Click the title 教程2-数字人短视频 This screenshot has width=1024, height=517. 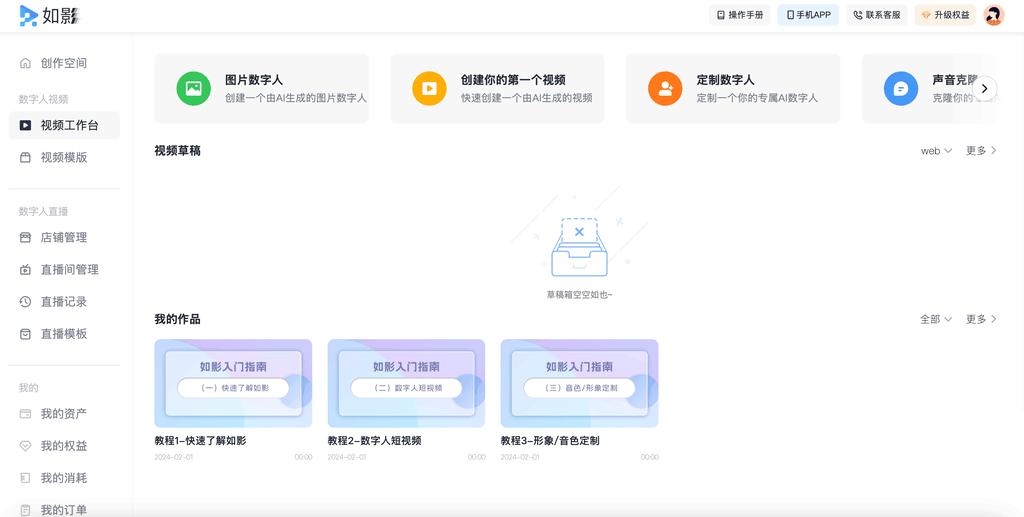click(x=374, y=441)
